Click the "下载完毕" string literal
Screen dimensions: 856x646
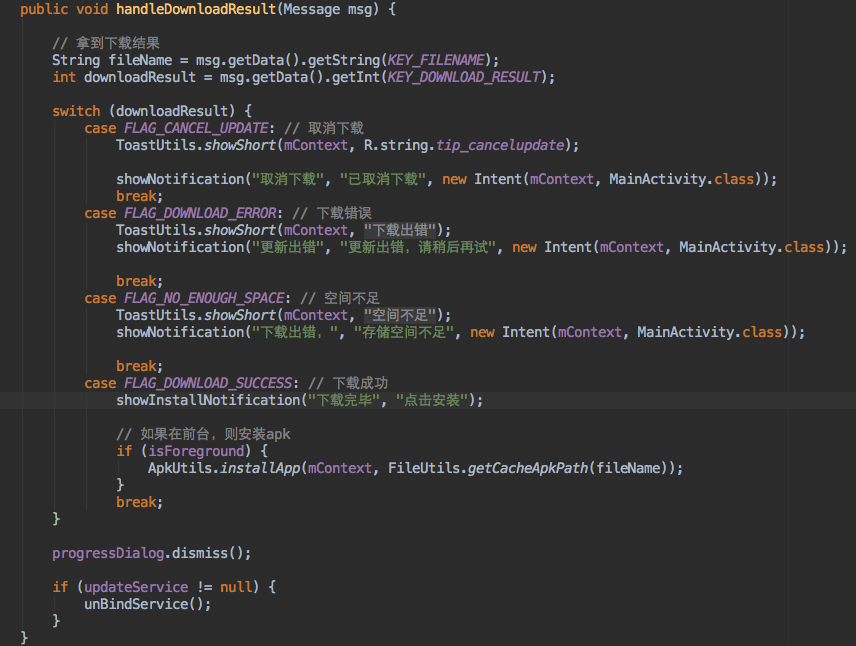(x=344, y=400)
